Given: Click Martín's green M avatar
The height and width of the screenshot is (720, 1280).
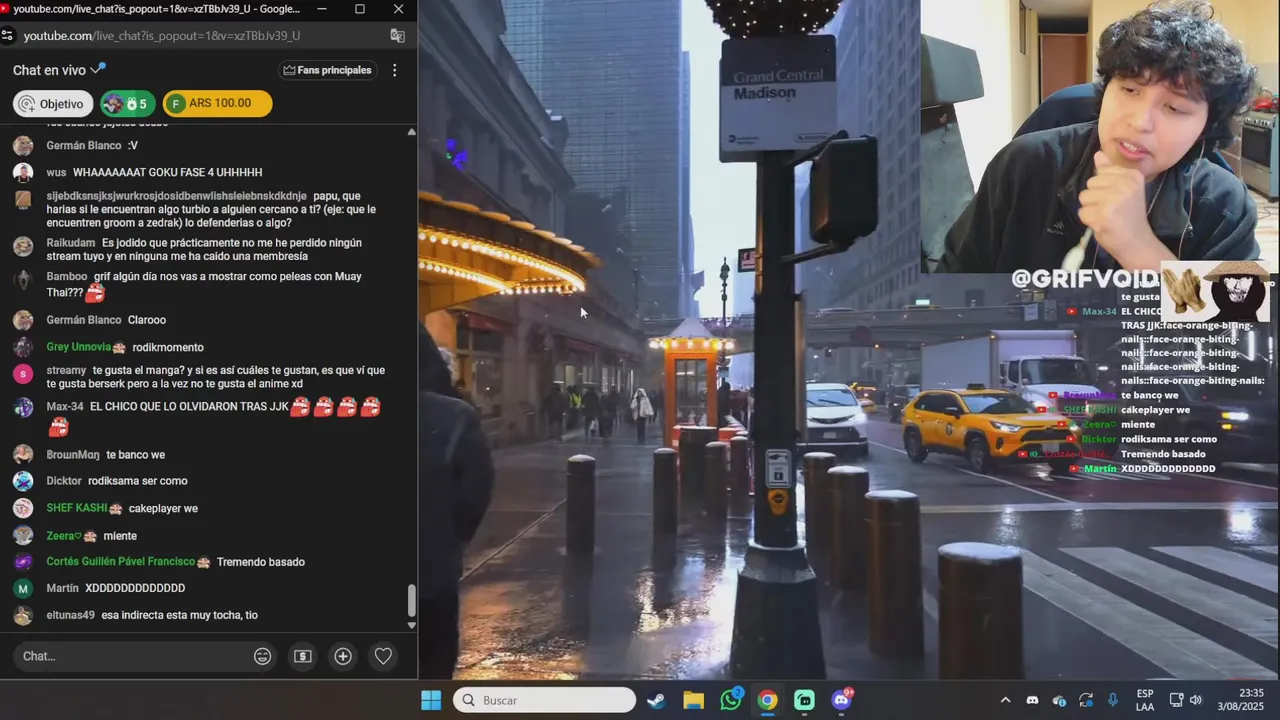Looking at the screenshot, I should pos(23,589).
